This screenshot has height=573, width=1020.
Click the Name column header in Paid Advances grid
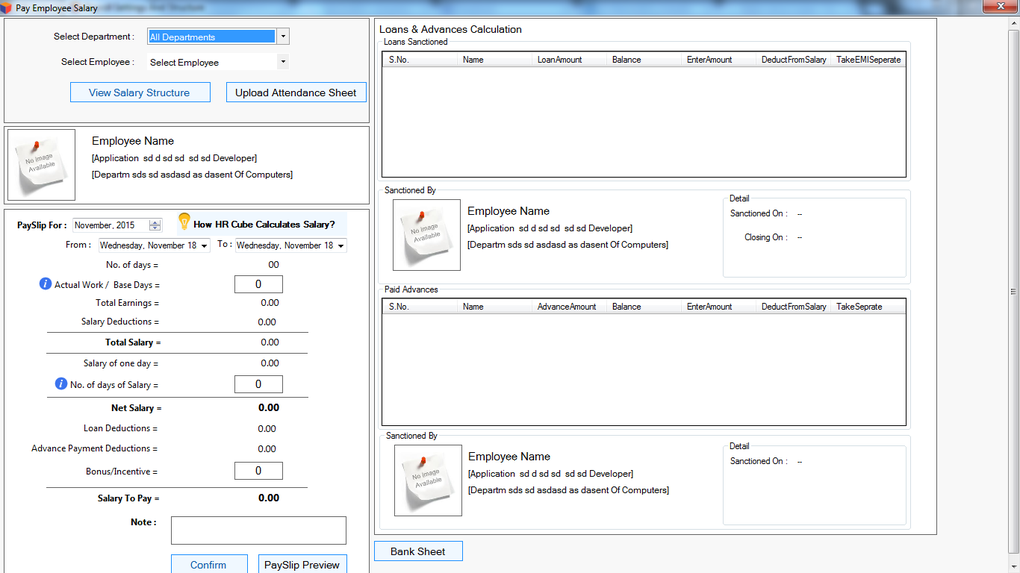(x=494, y=306)
